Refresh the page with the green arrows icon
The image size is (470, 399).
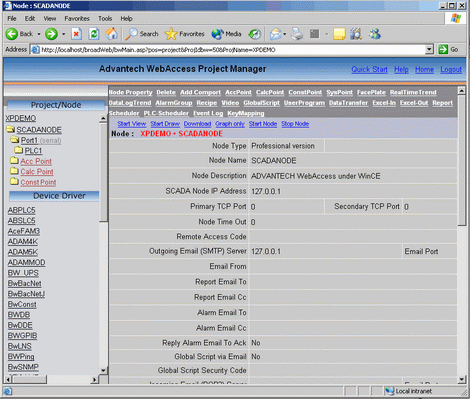tap(94, 34)
